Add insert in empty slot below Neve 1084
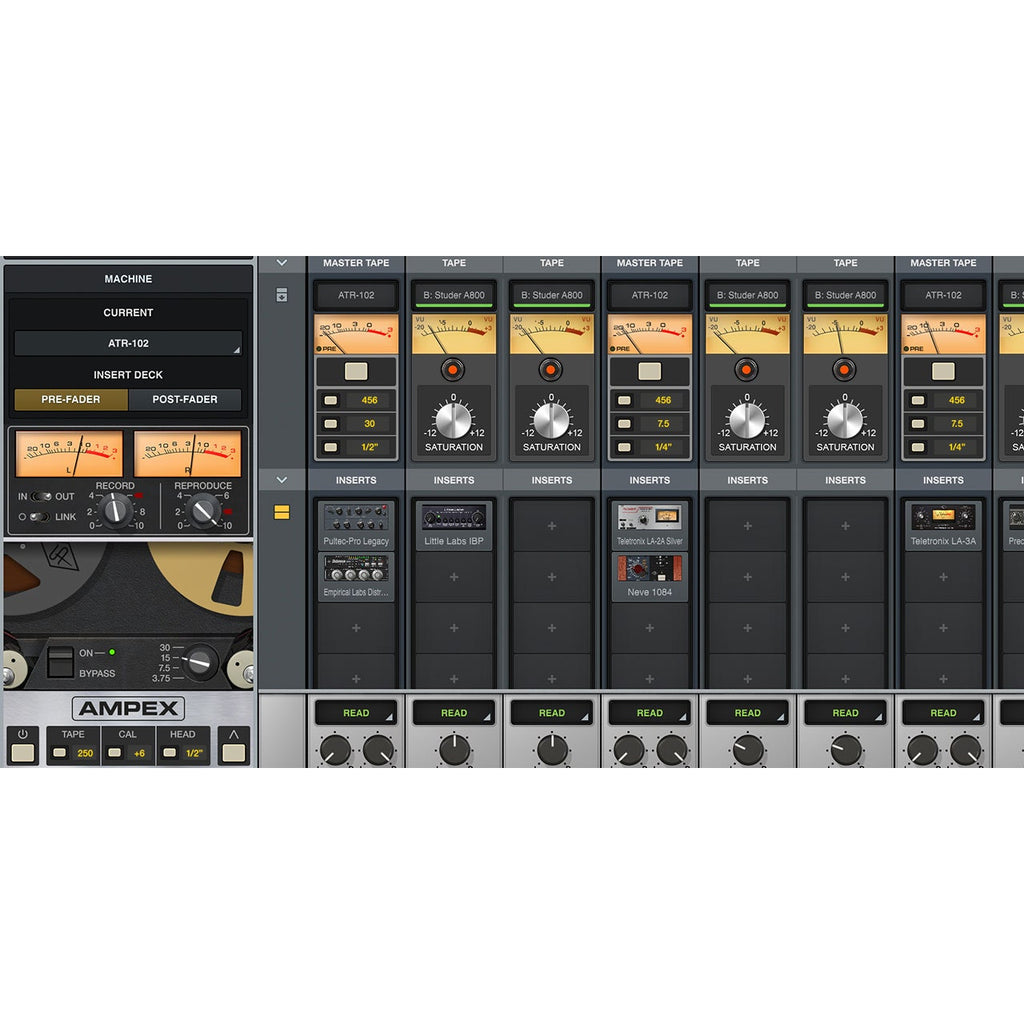The image size is (1024, 1024). click(x=650, y=628)
